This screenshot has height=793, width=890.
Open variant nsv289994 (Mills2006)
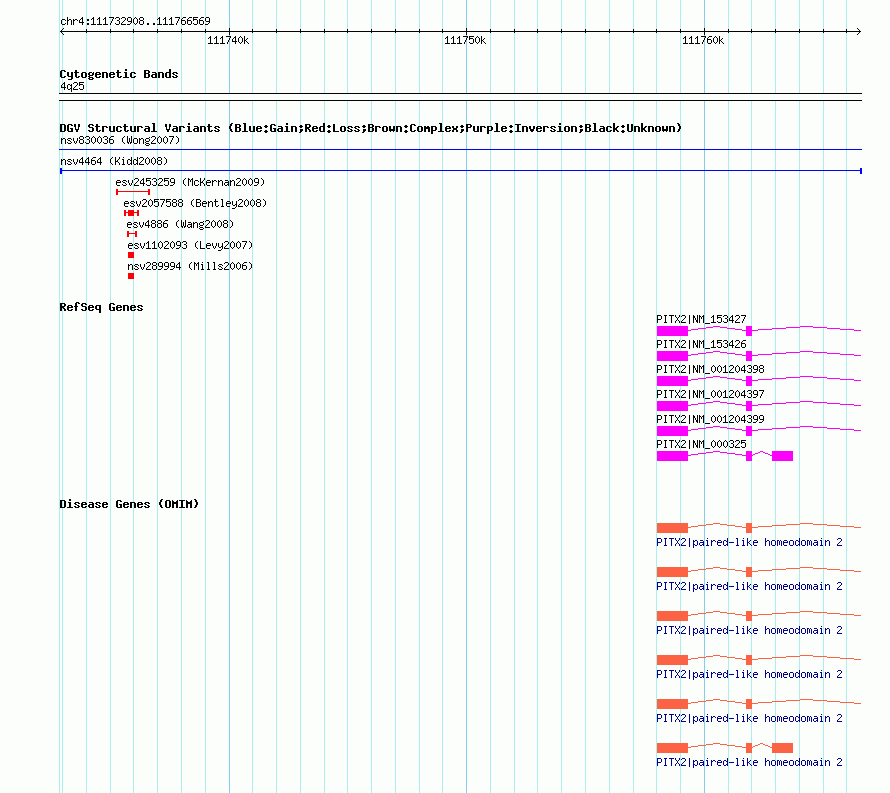click(x=190, y=266)
